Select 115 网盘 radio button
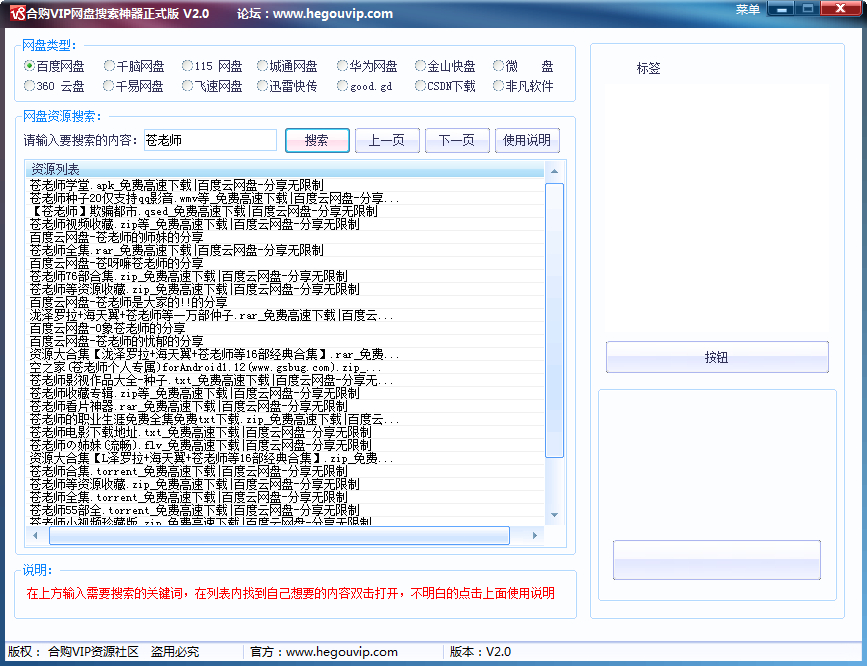Screen dimensions: 867x666 click(x=212, y=66)
